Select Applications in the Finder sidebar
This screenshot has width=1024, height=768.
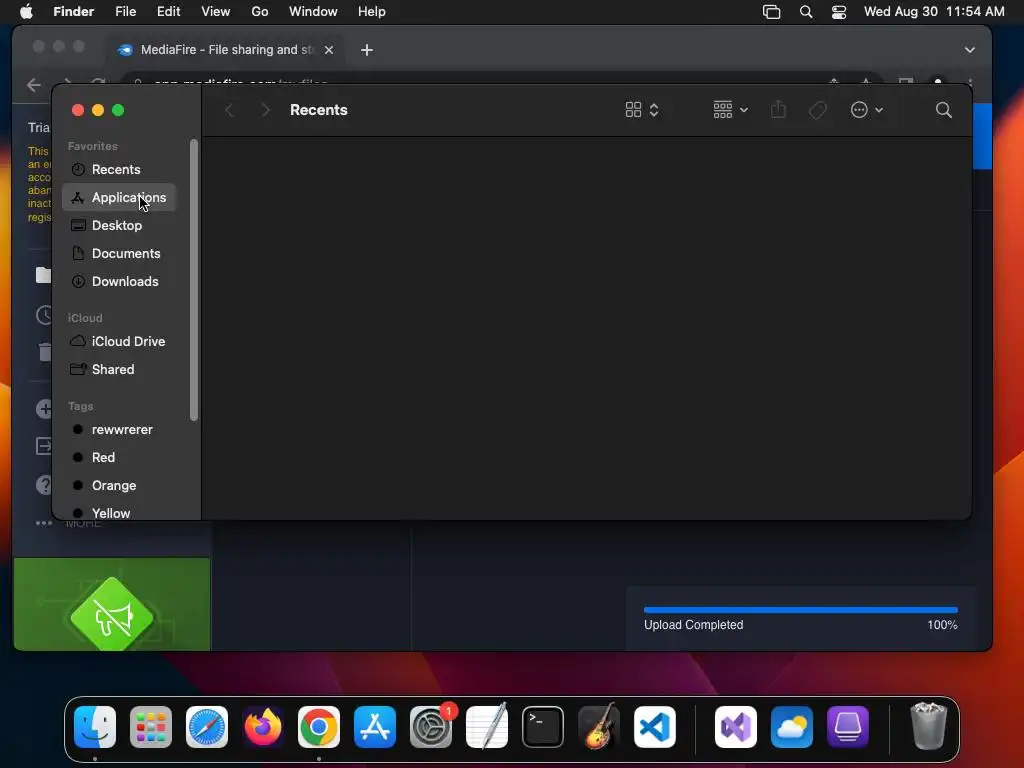point(118,197)
